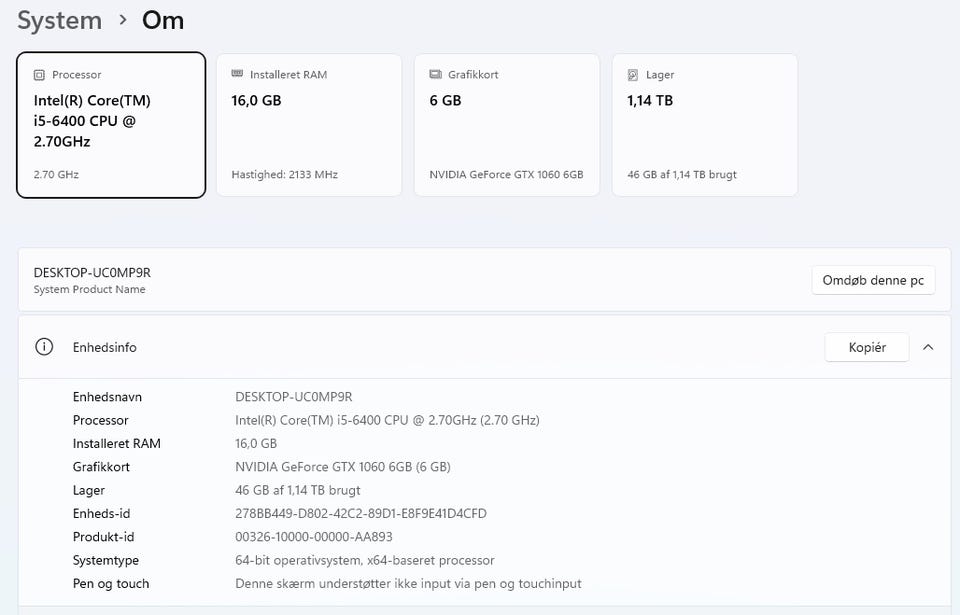The image size is (960, 615).
Task: Click the Lager disk icon
Action: [633, 75]
